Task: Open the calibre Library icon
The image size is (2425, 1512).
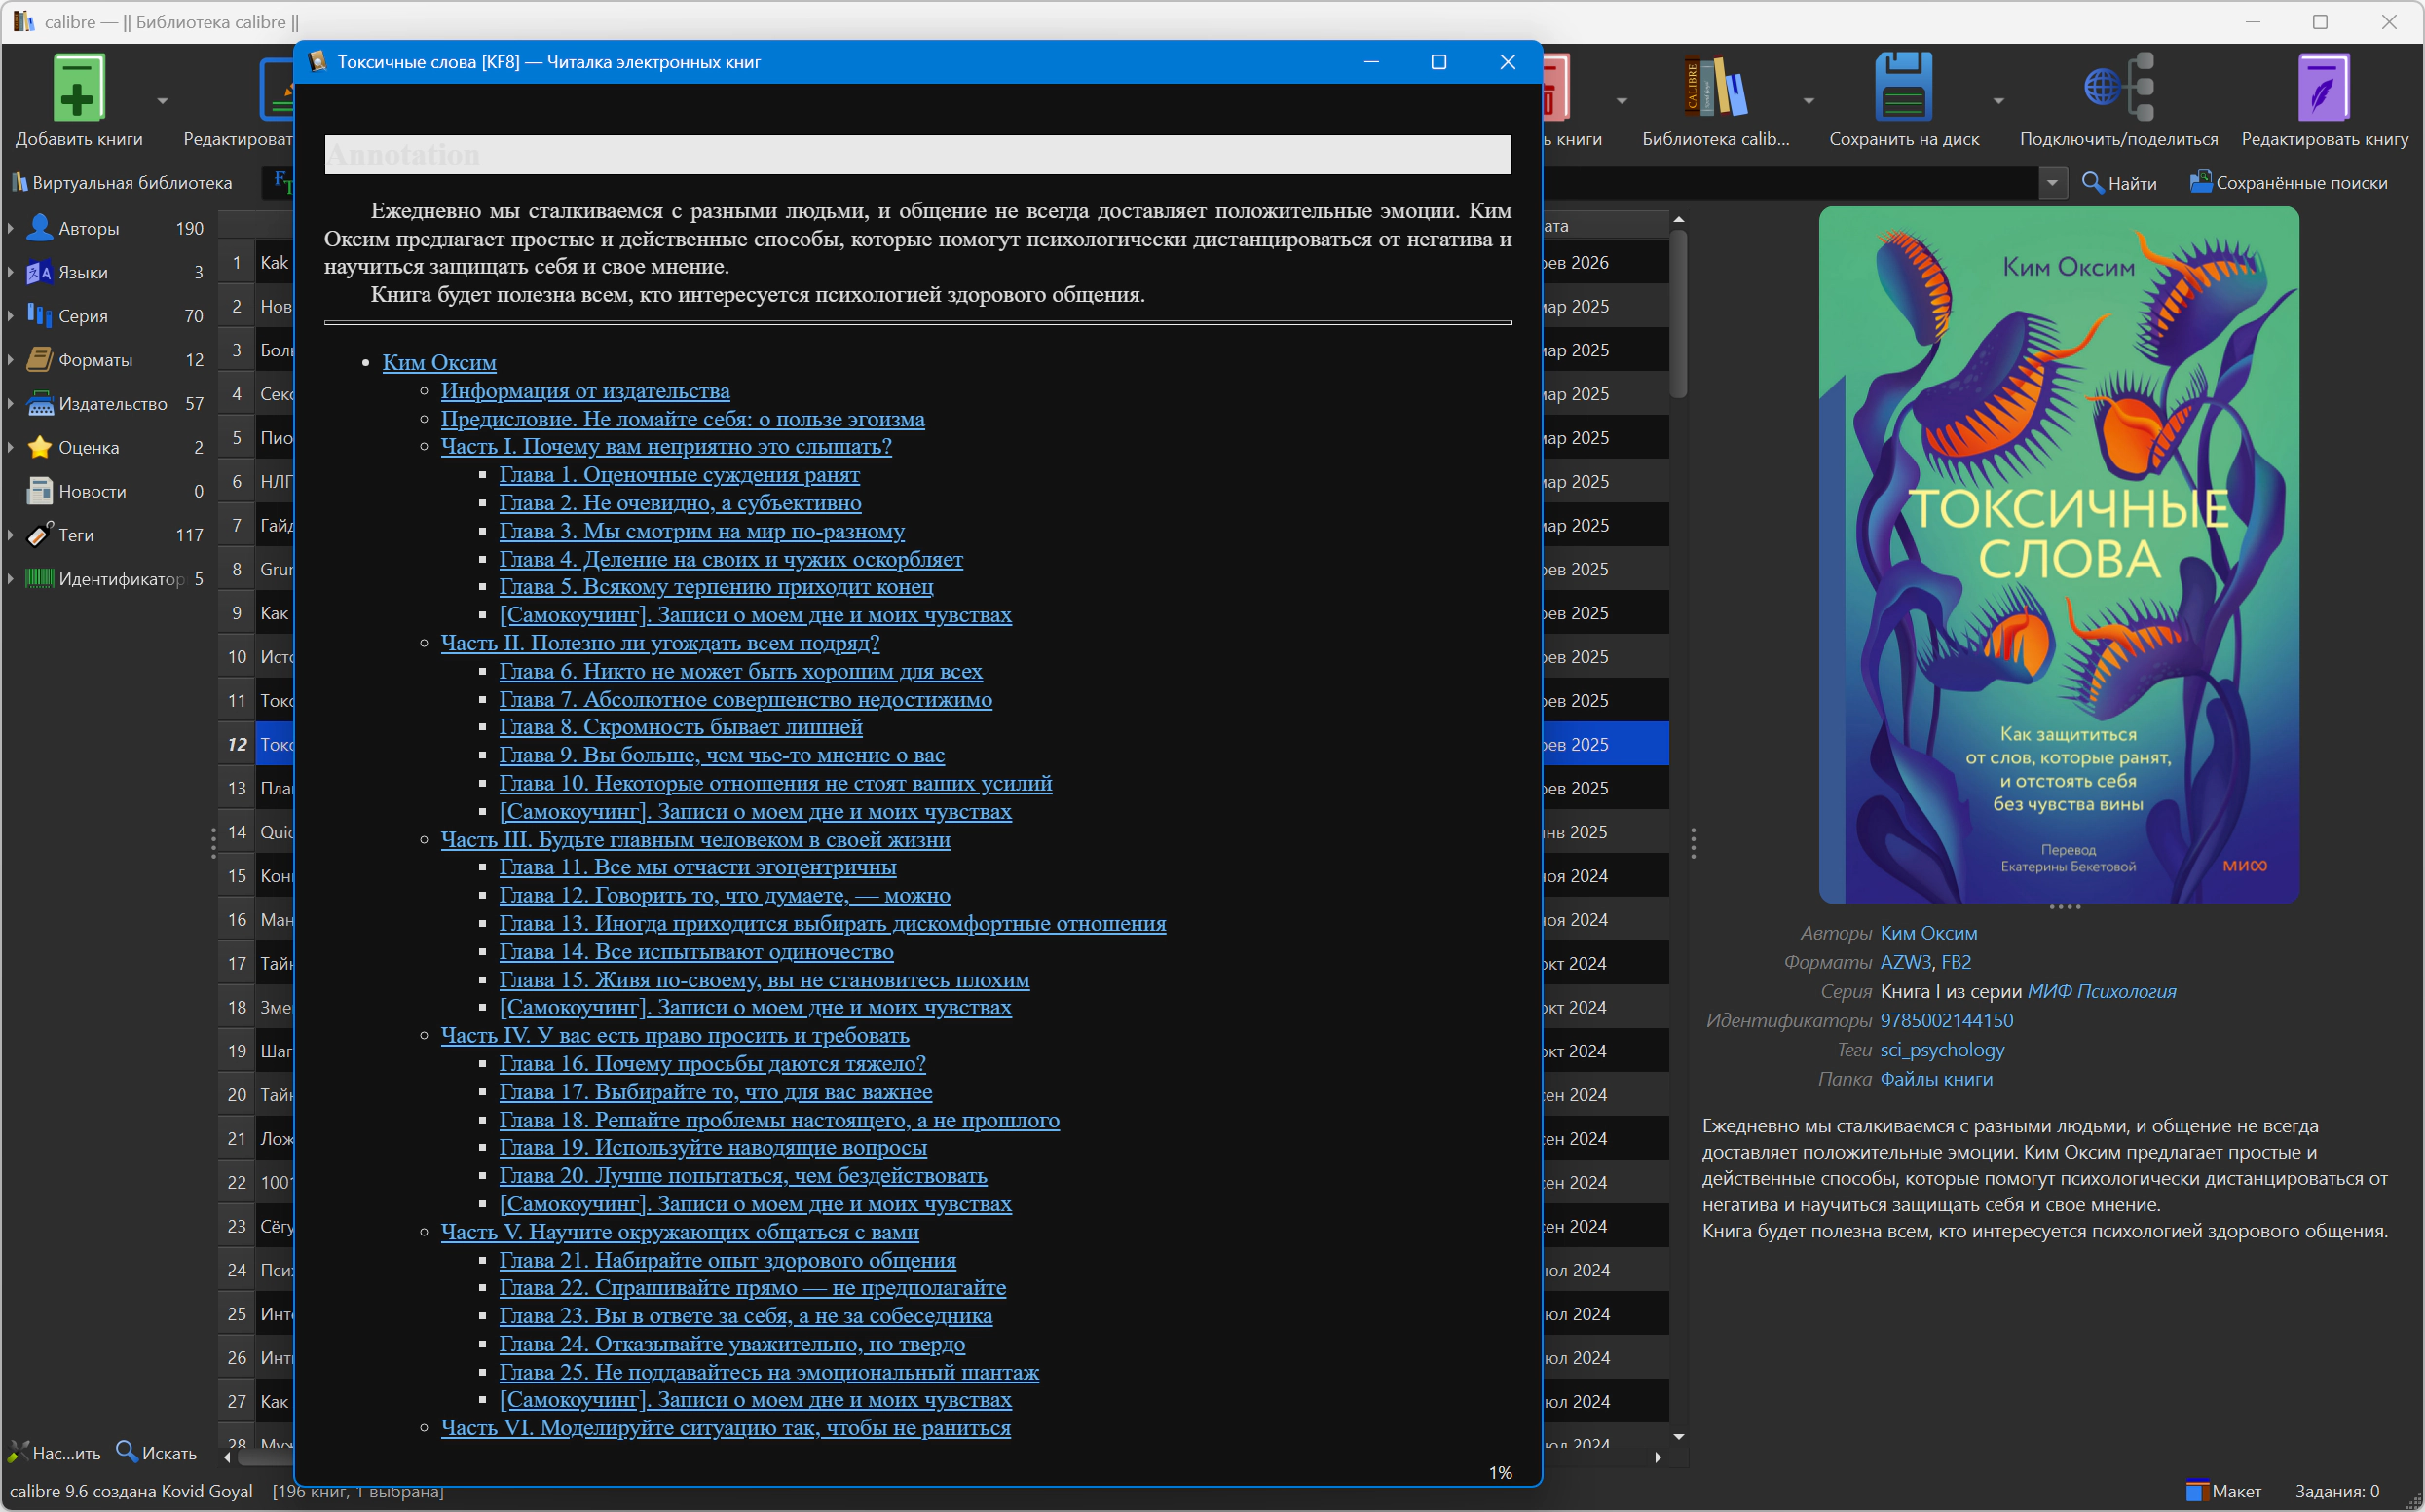Action: tap(1715, 88)
